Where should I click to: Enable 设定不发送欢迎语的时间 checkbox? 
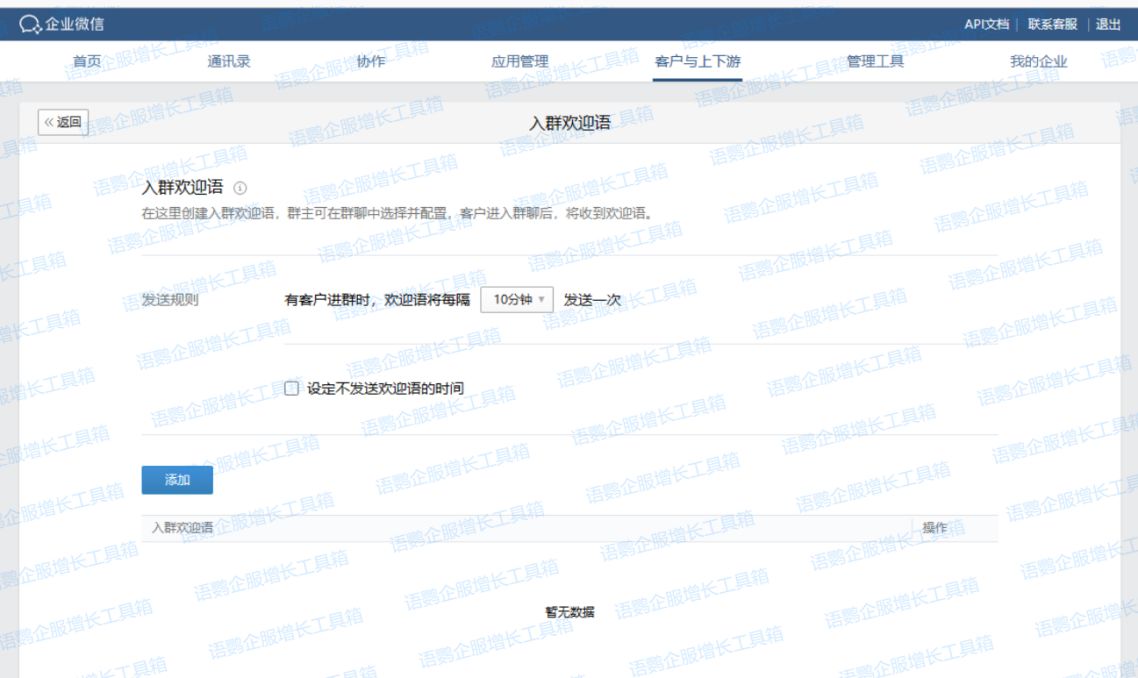292,388
